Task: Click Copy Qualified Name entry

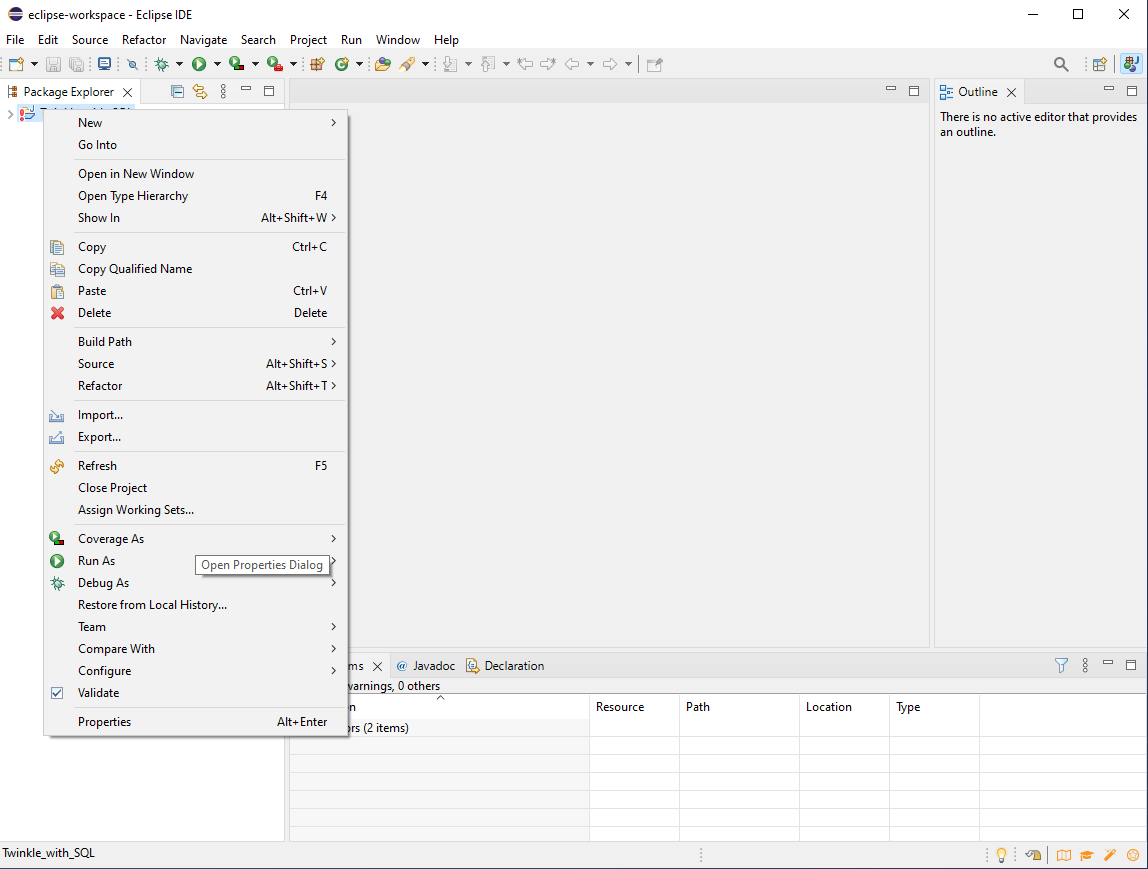Action: tap(194, 269)
